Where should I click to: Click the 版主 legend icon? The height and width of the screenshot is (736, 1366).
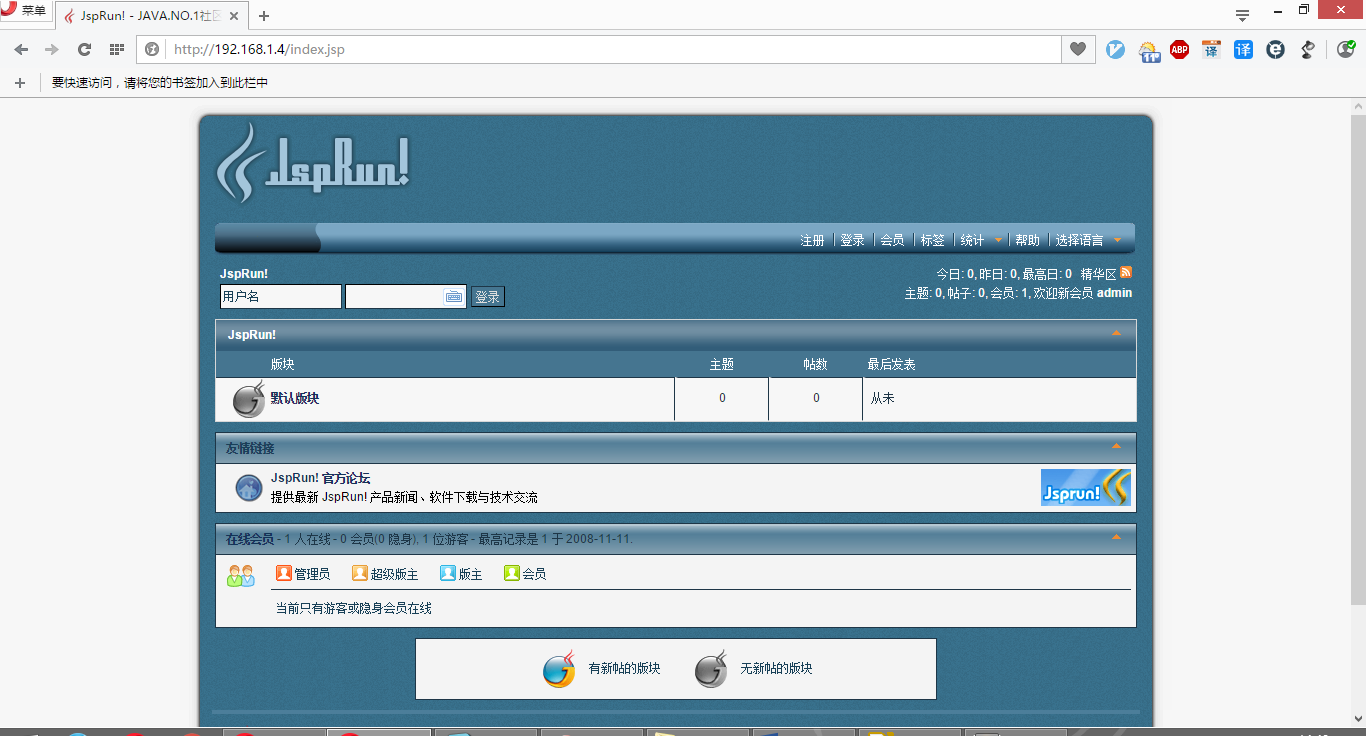tap(448, 573)
